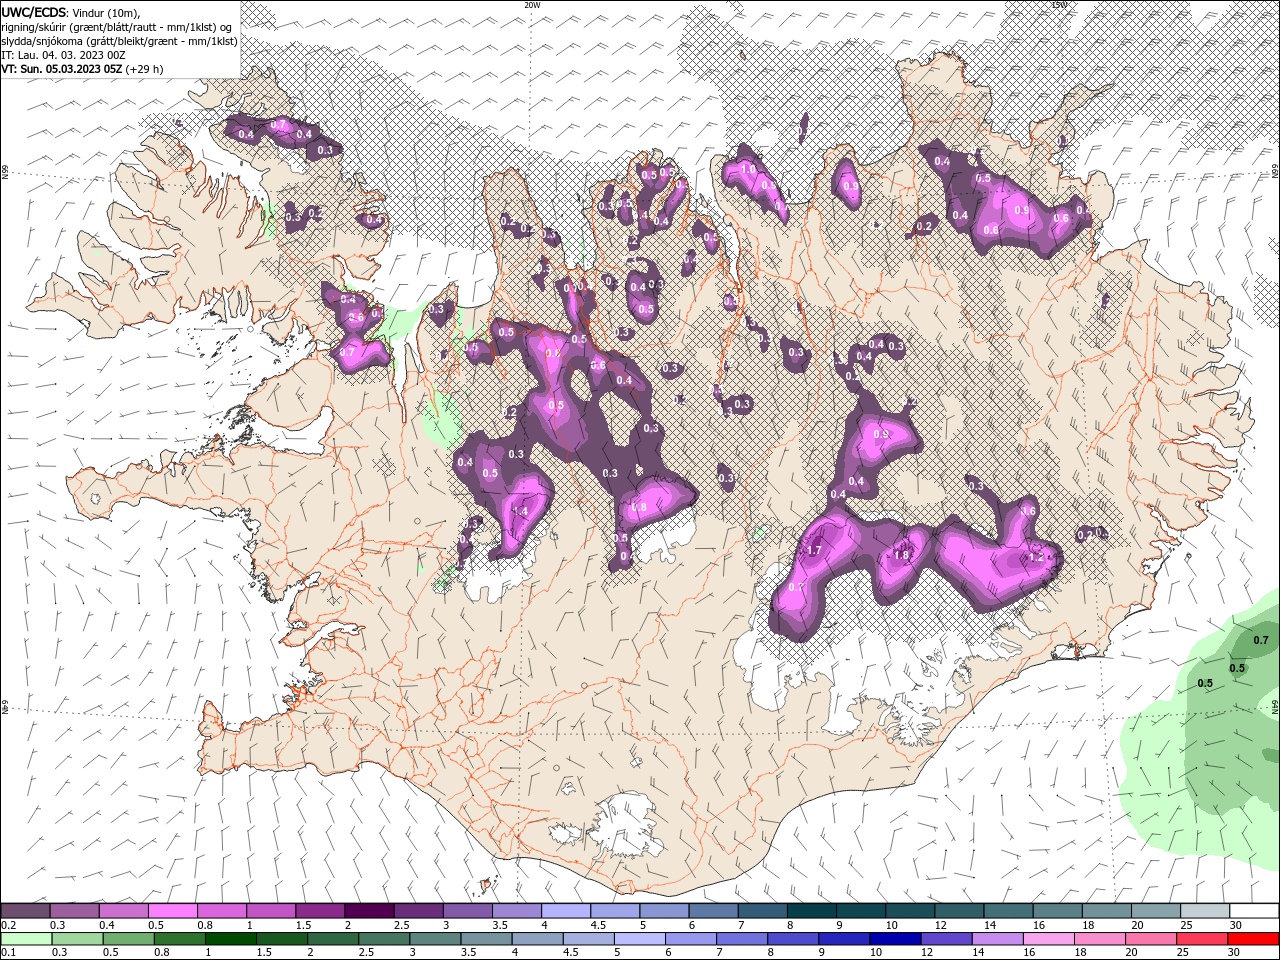Pick the dark teal 8 swatch in the upper legend row
The height and width of the screenshot is (960, 1280).
tap(811, 911)
